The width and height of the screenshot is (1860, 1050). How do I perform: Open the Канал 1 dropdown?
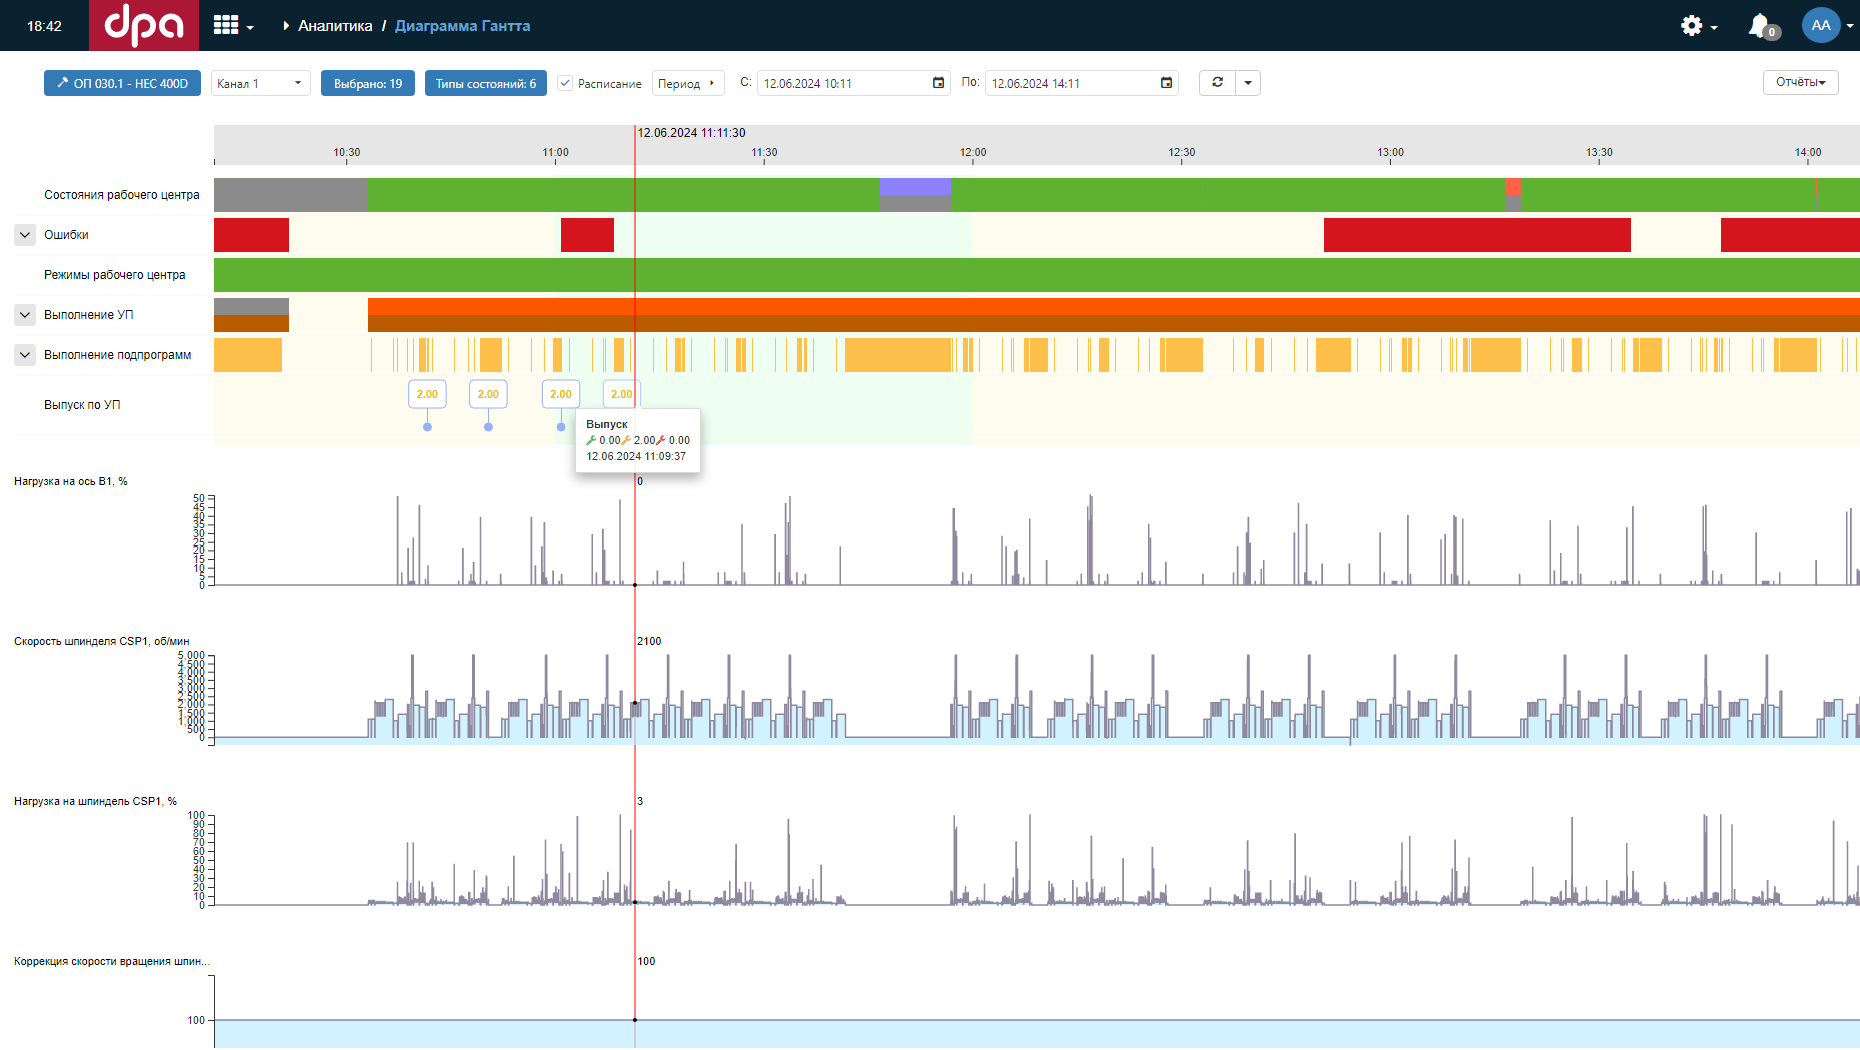coord(260,83)
